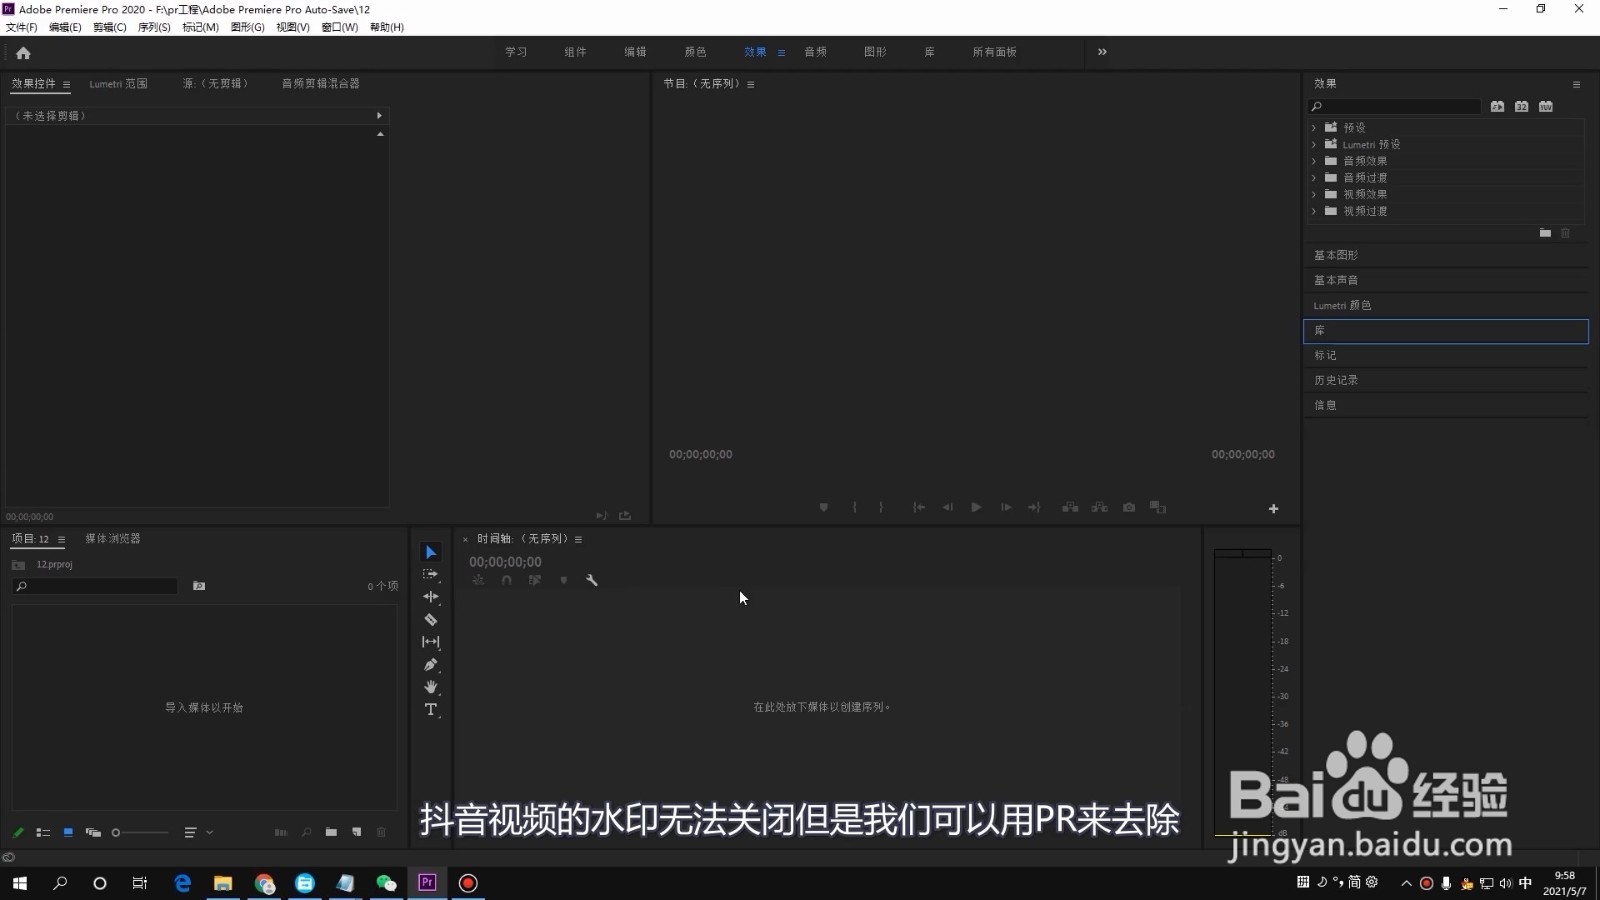This screenshot has height=900, width=1600.
Task: Click the Extract button in Program monitor
Action: click(1099, 508)
